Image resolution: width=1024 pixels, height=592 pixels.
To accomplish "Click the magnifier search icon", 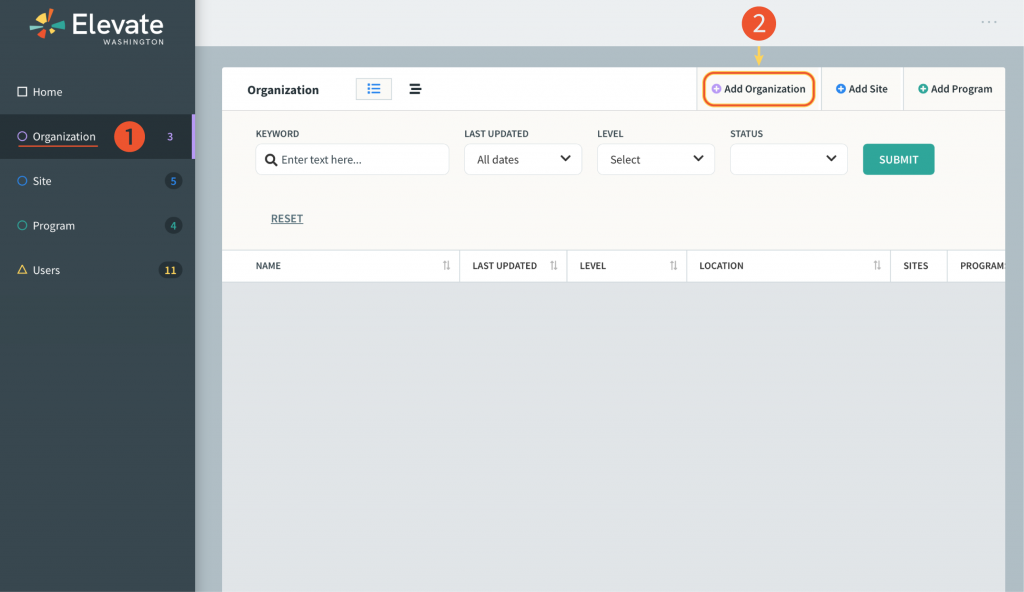I will [x=271, y=159].
